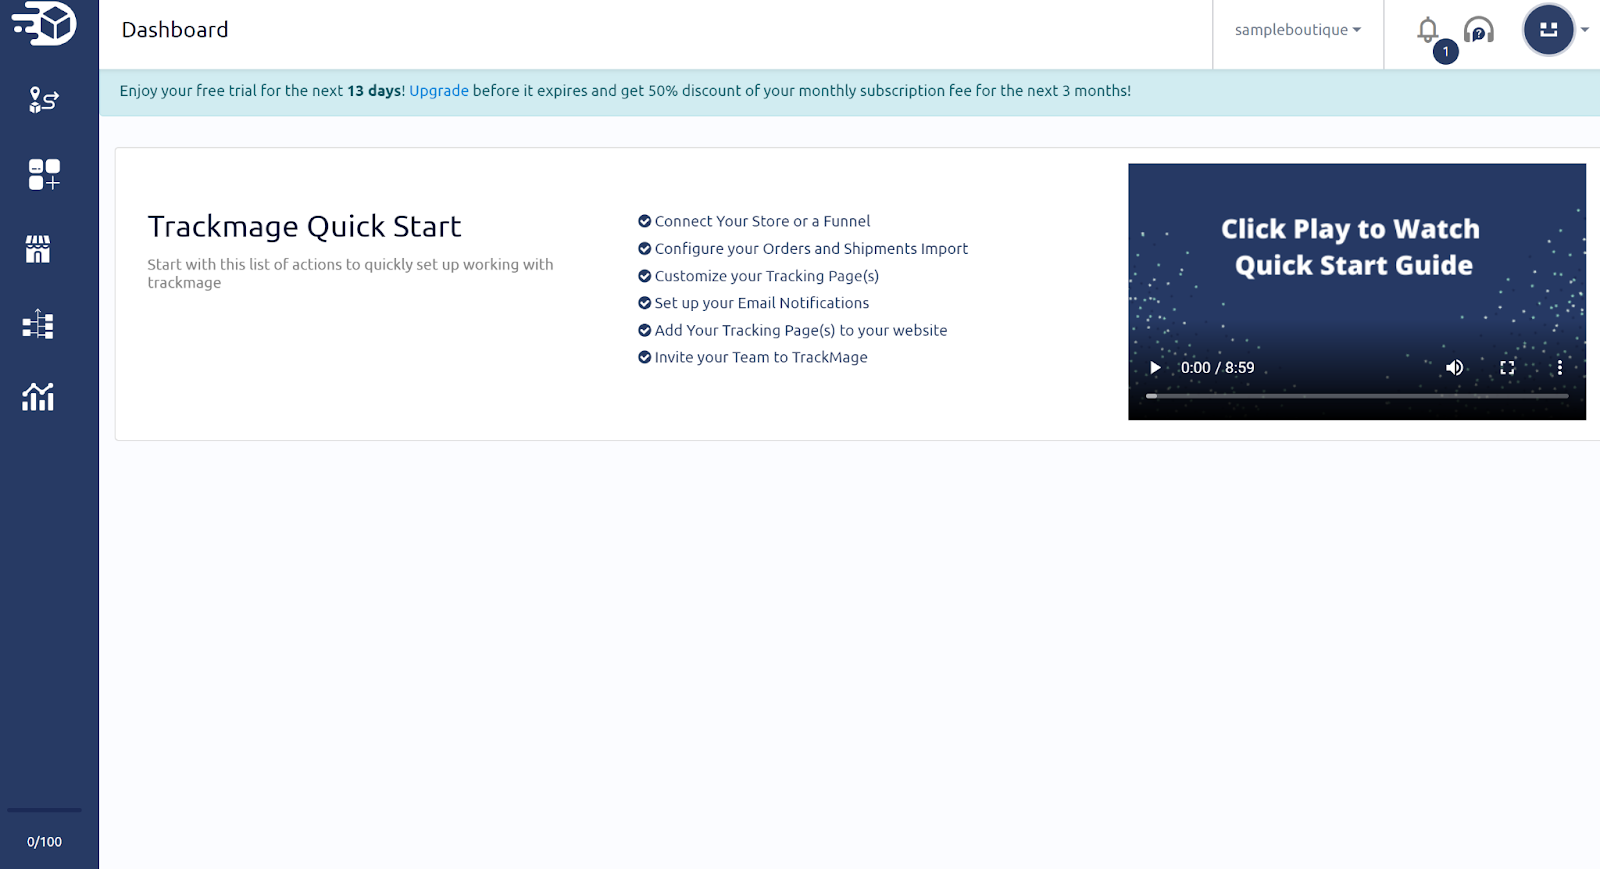Open video more options menu
This screenshot has height=869, width=1600.
point(1559,368)
